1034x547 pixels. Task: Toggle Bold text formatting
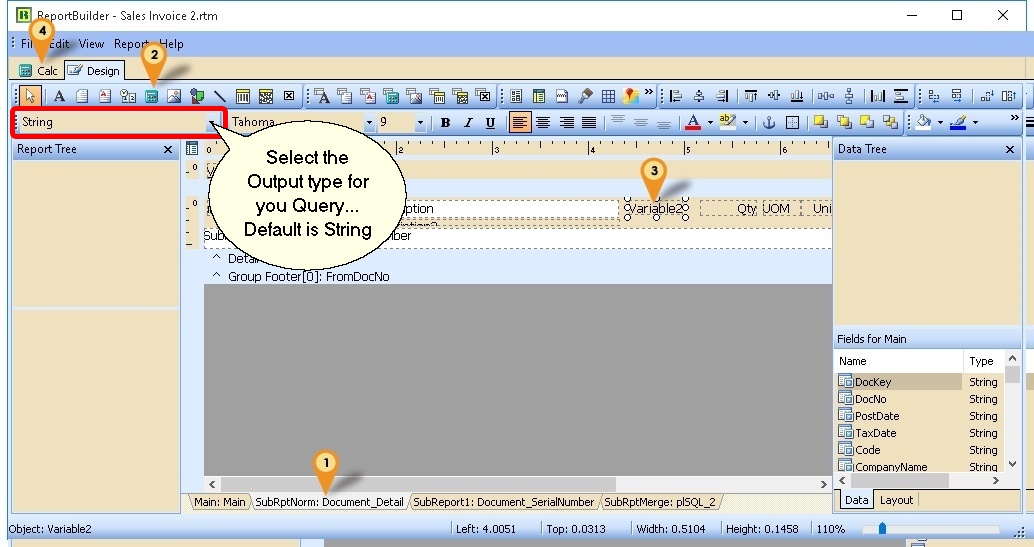(445, 123)
